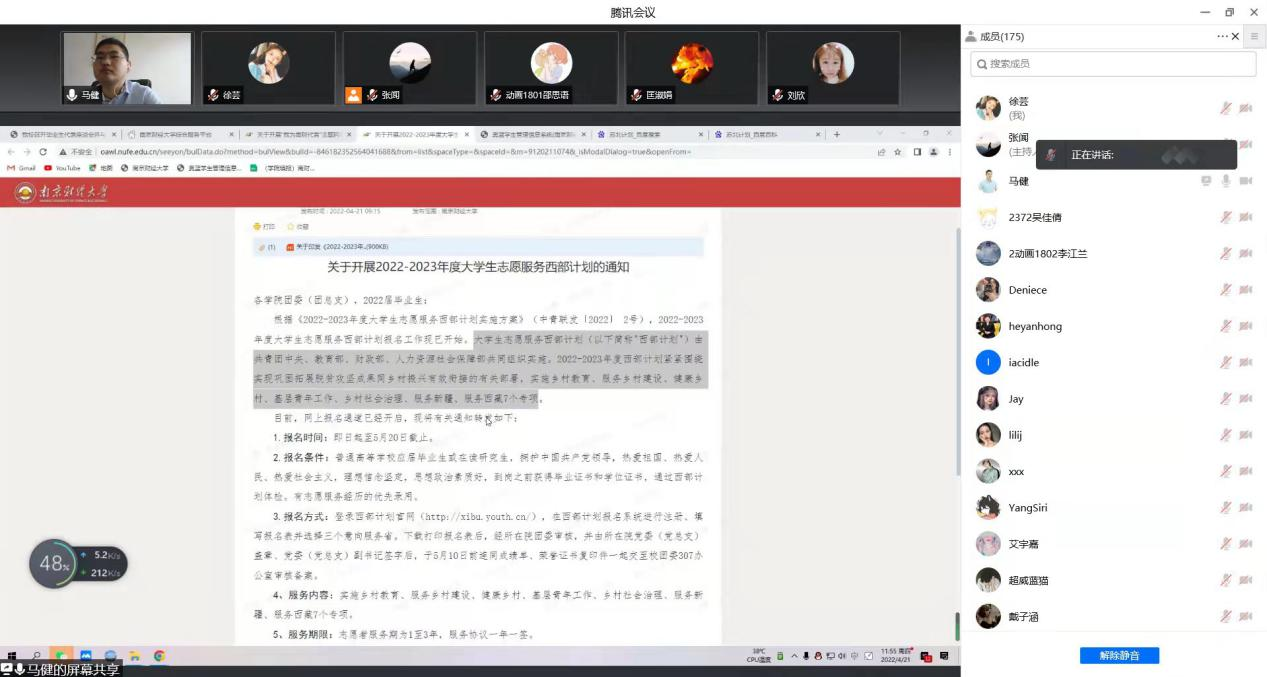
Task: Click 打印 print link on shared page
Action: pos(264,227)
